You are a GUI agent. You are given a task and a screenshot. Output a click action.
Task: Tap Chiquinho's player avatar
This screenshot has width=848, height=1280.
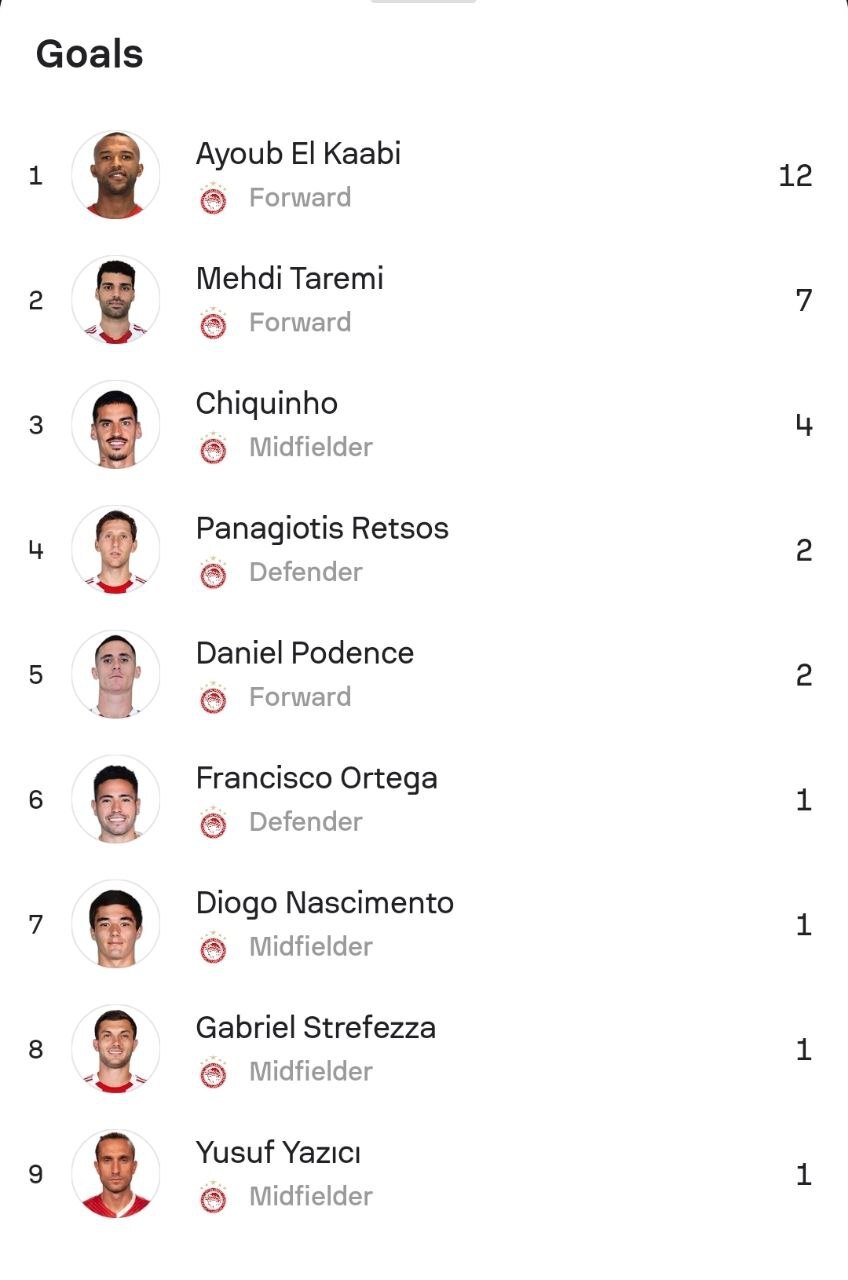click(x=116, y=425)
